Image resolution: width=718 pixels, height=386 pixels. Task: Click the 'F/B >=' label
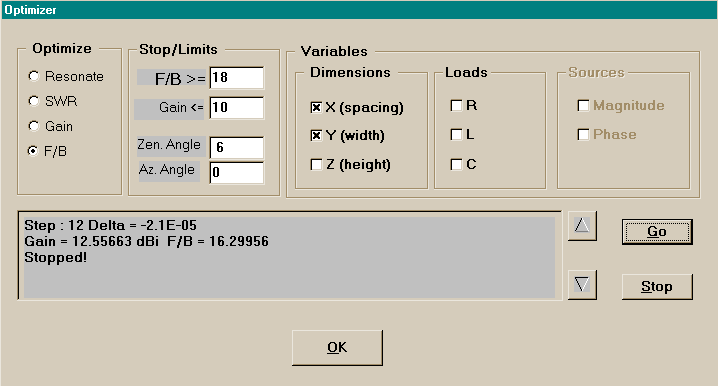(180, 79)
